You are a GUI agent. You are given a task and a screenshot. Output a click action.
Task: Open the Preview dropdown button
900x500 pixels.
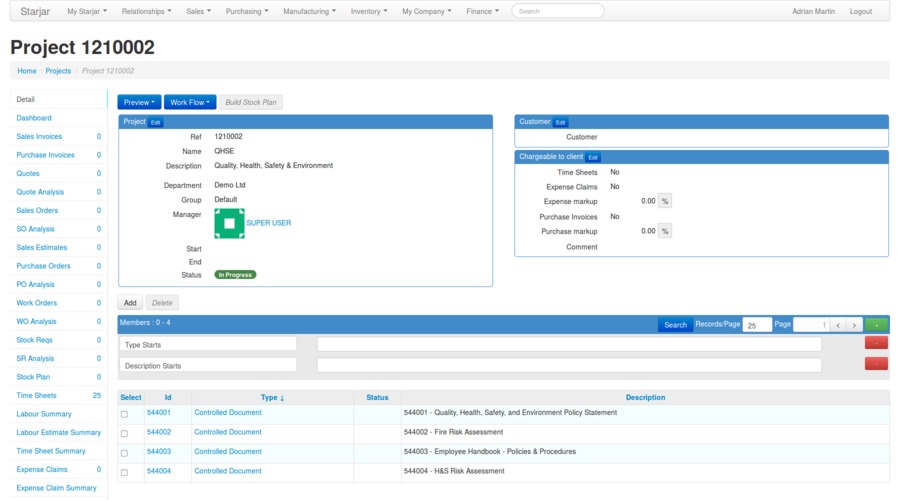coord(139,102)
